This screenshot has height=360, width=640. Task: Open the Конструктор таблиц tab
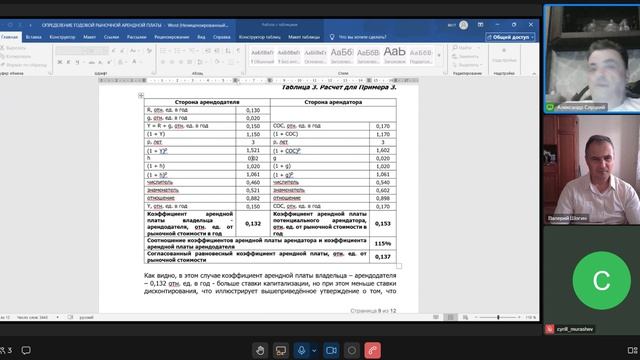260,37
